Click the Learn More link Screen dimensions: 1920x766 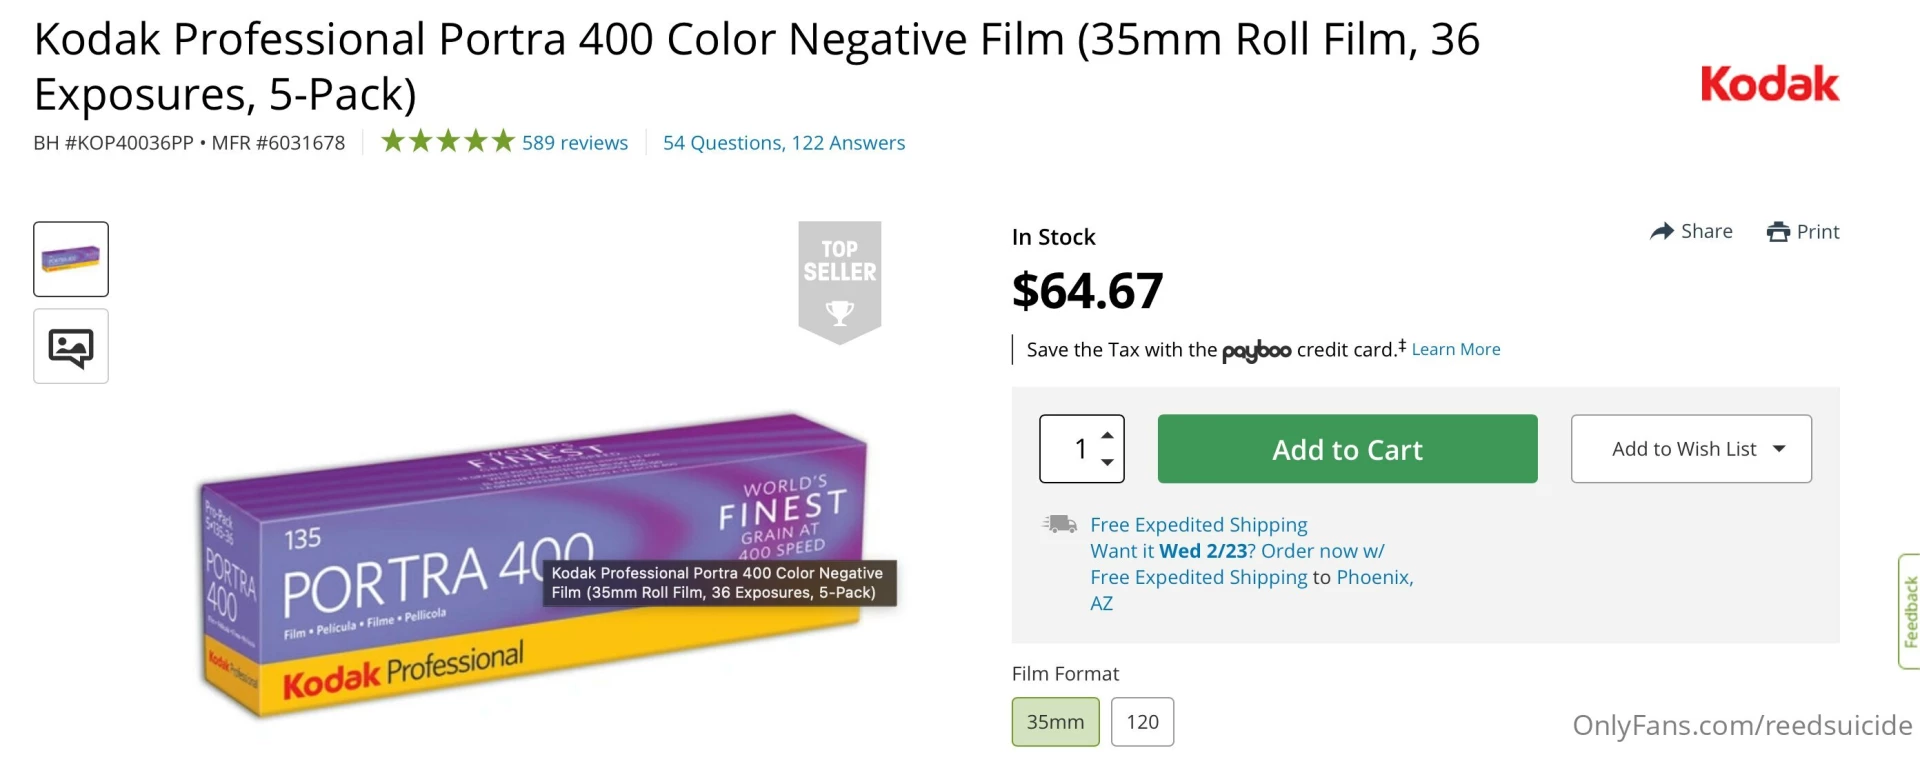1455,349
